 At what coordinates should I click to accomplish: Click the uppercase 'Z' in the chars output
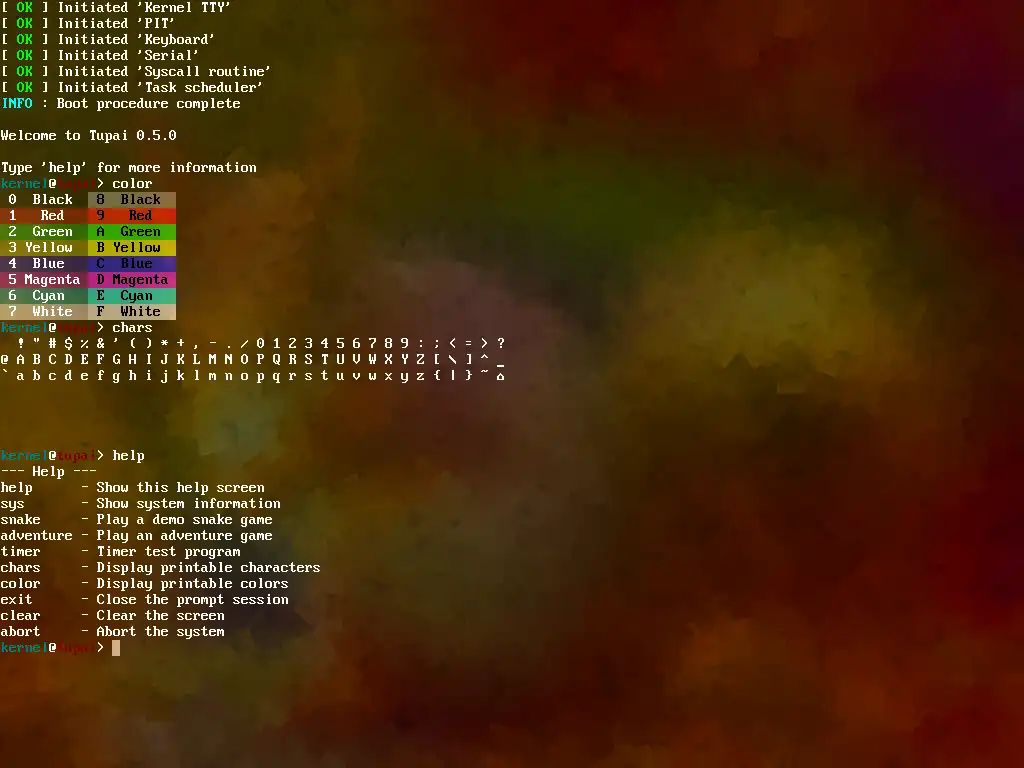[x=421, y=360]
